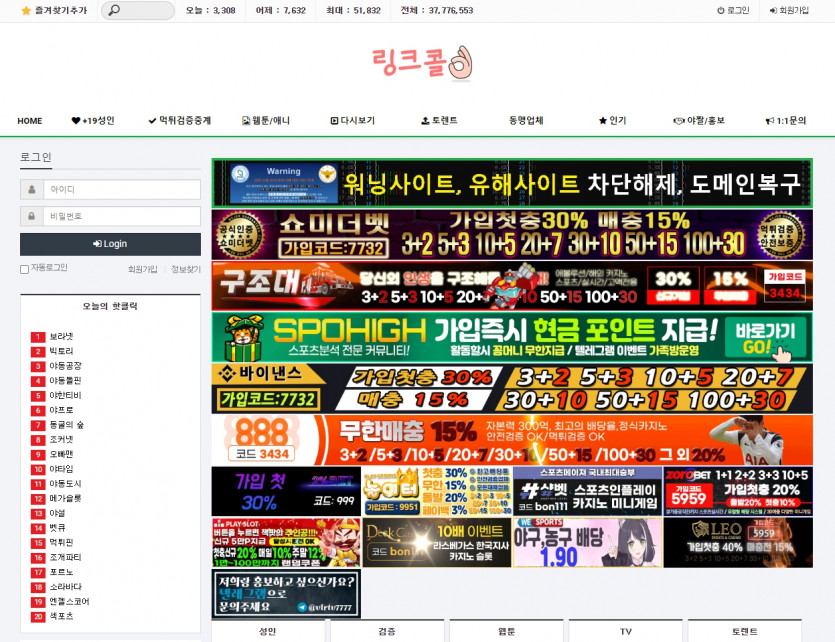835x642 pixels.
Task: Click the megaphone icon next to 회원가입
Action: point(772,10)
